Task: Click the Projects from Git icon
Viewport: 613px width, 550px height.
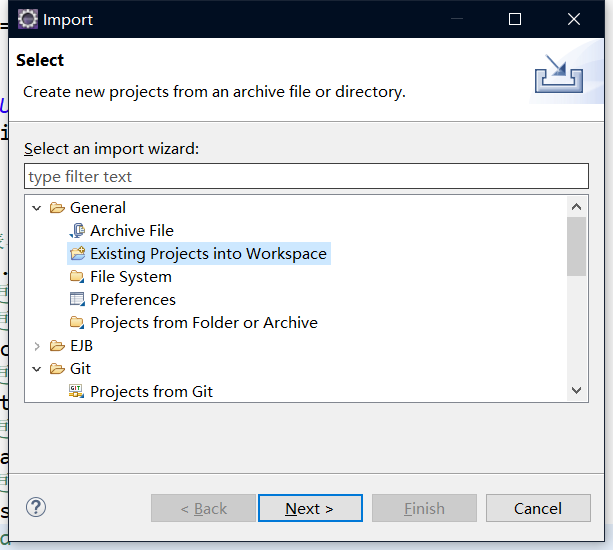Action: click(x=77, y=392)
